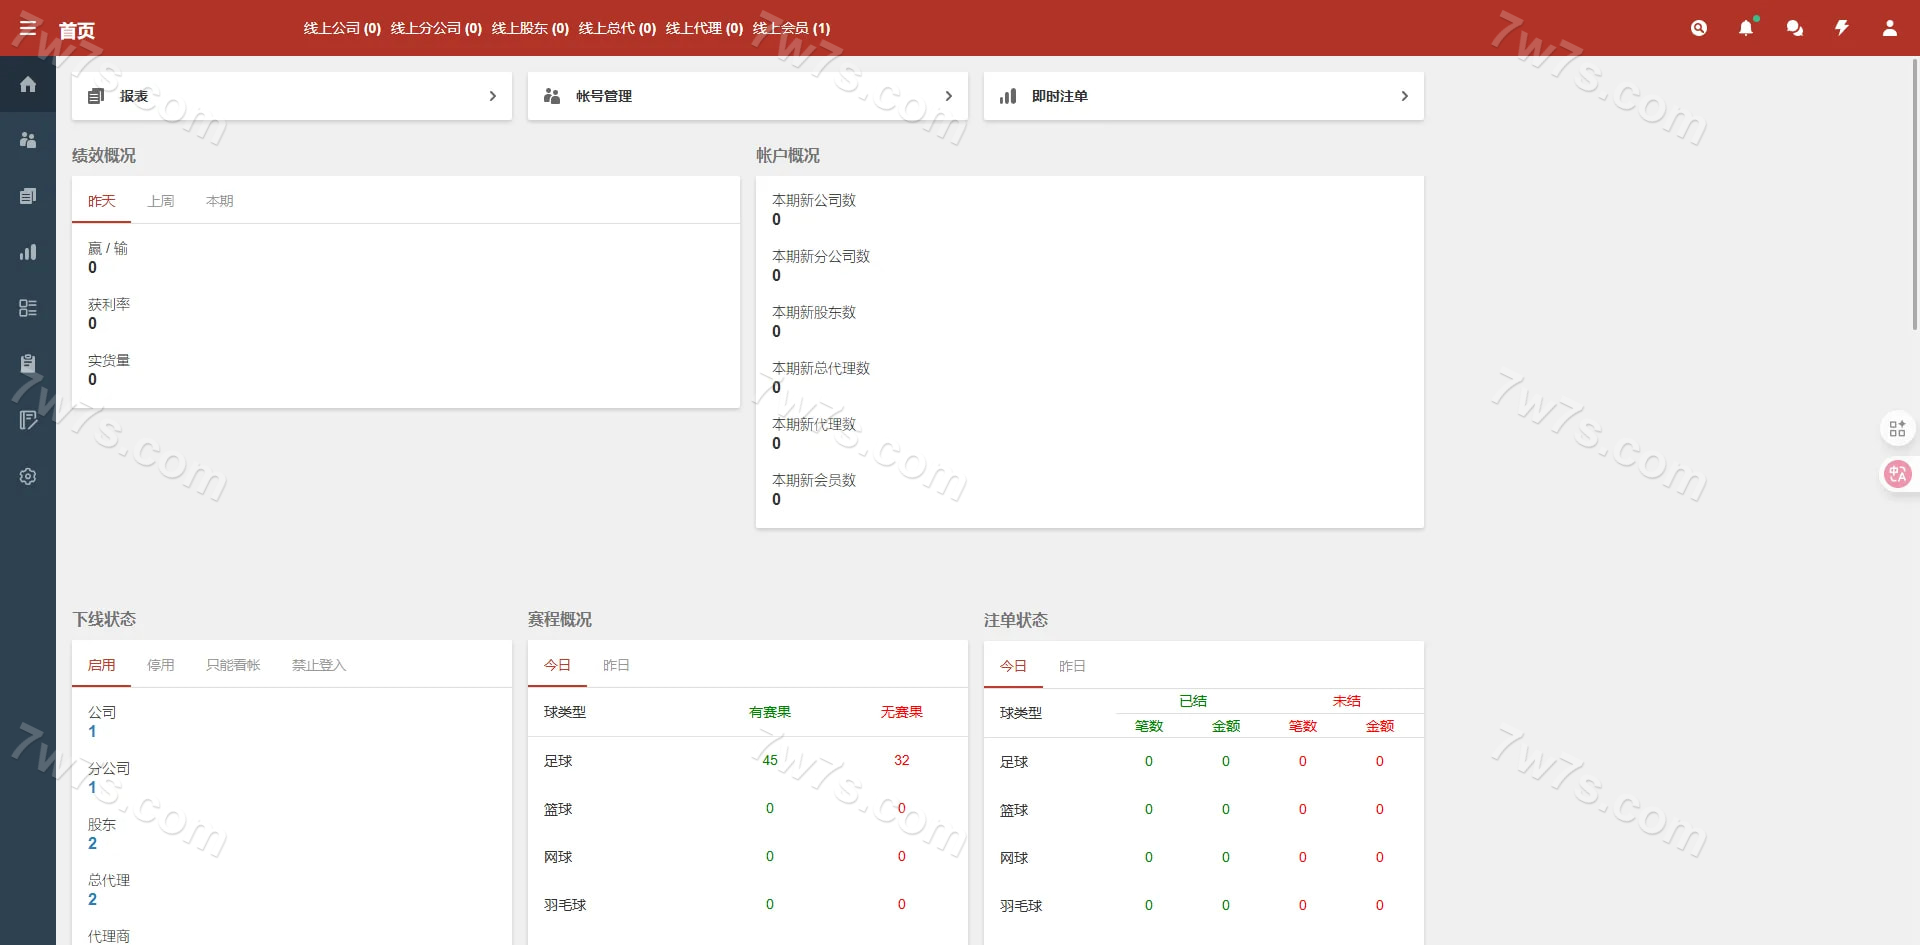Click the home icon in sidebar
Viewport: 1920px width, 945px height.
click(x=28, y=84)
